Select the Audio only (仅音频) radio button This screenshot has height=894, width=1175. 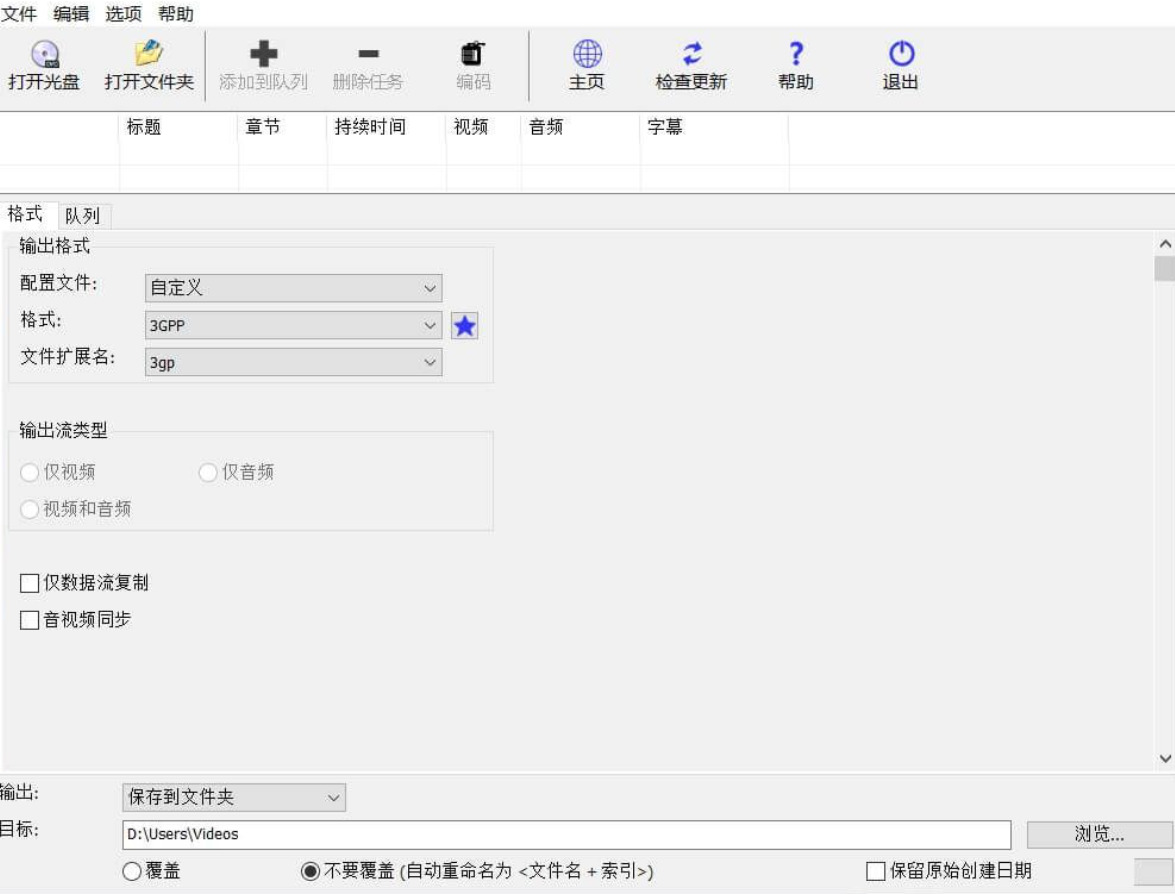click(x=208, y=472)
